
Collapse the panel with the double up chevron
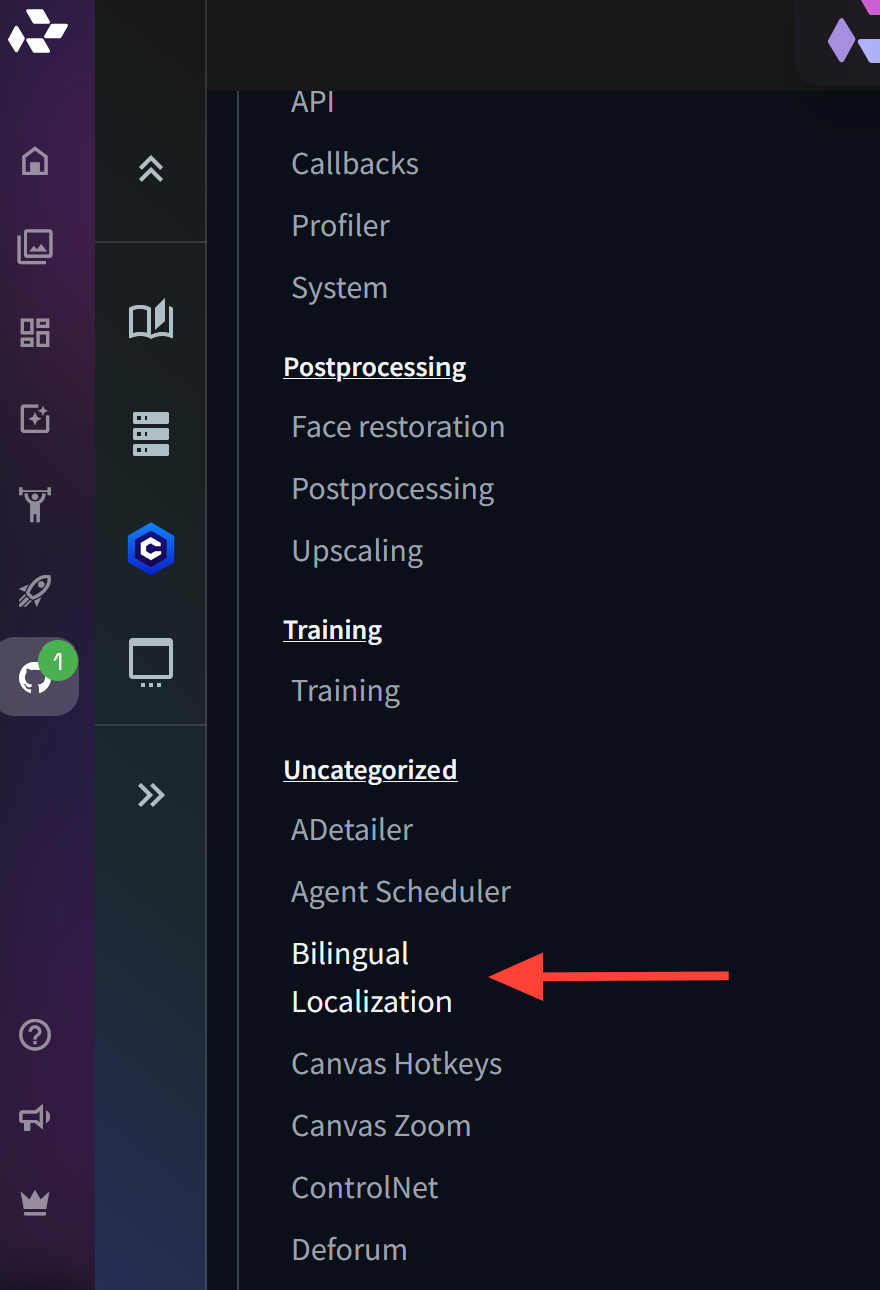pyautogui.click(x=150, y=169)
